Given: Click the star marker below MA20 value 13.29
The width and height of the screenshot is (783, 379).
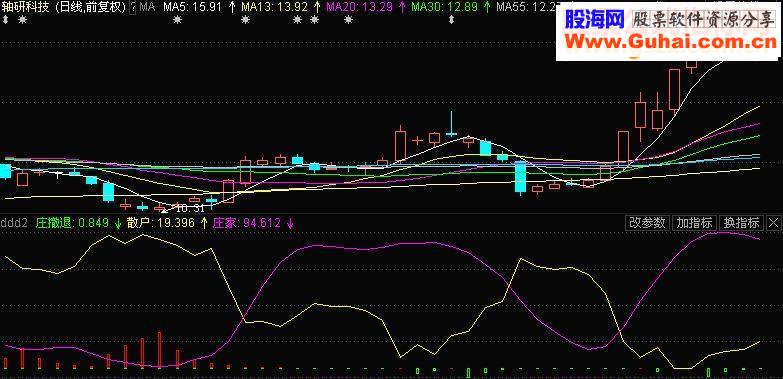Looking at the screenshot, I should tap(348, 20).
